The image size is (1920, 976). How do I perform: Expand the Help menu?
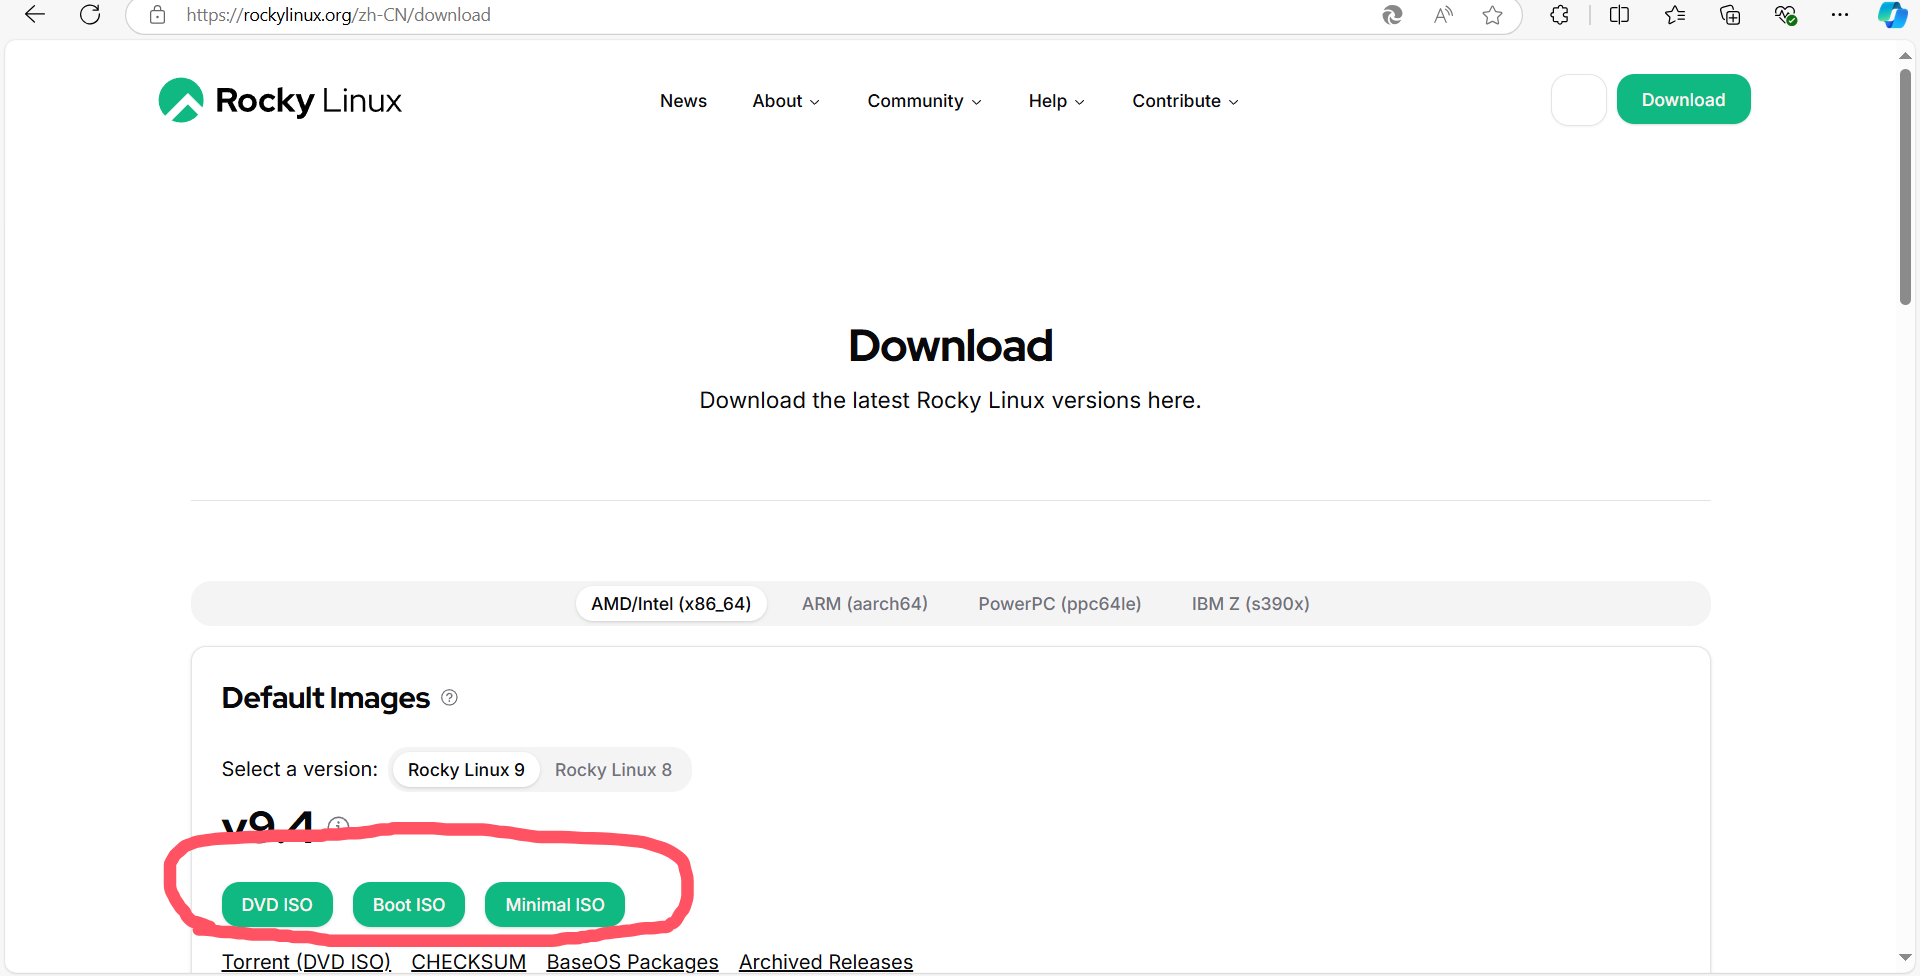coord(1056,101)
